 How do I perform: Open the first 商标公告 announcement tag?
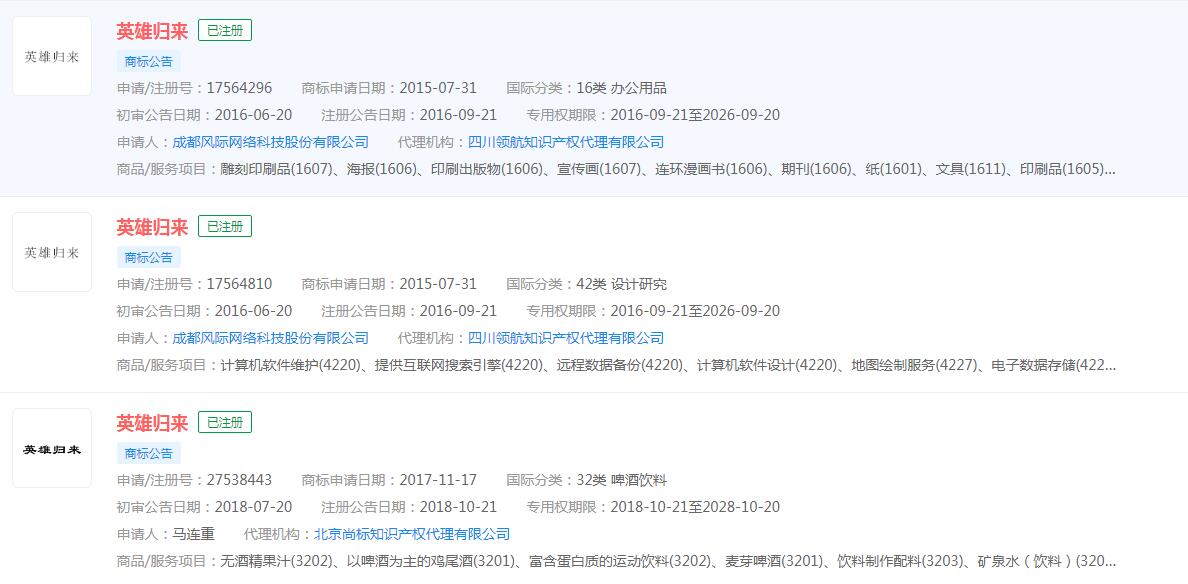148,61
